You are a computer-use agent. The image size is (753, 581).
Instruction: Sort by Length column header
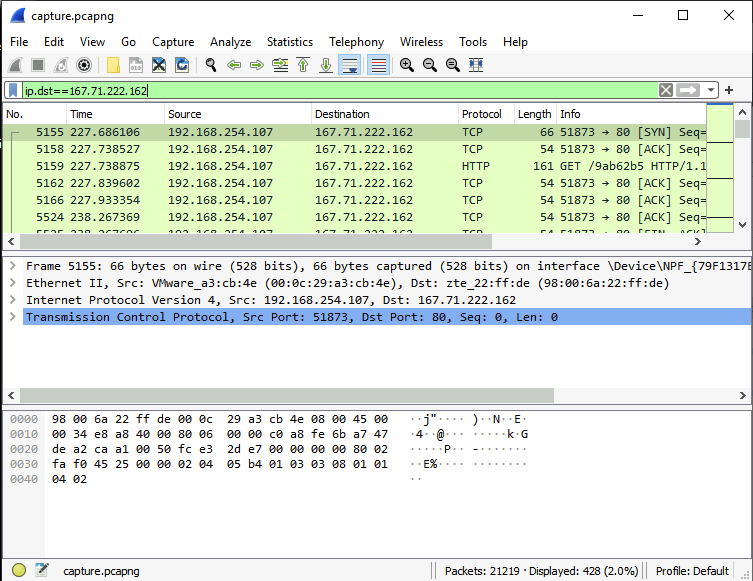(x=535, y=114)
